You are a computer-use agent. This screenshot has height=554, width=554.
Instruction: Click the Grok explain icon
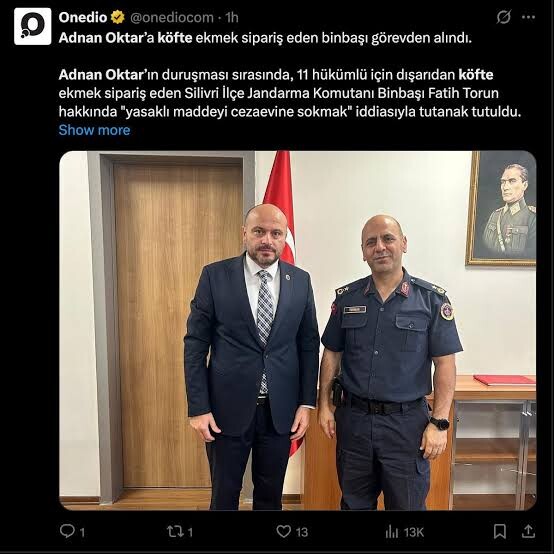(503, 17)
